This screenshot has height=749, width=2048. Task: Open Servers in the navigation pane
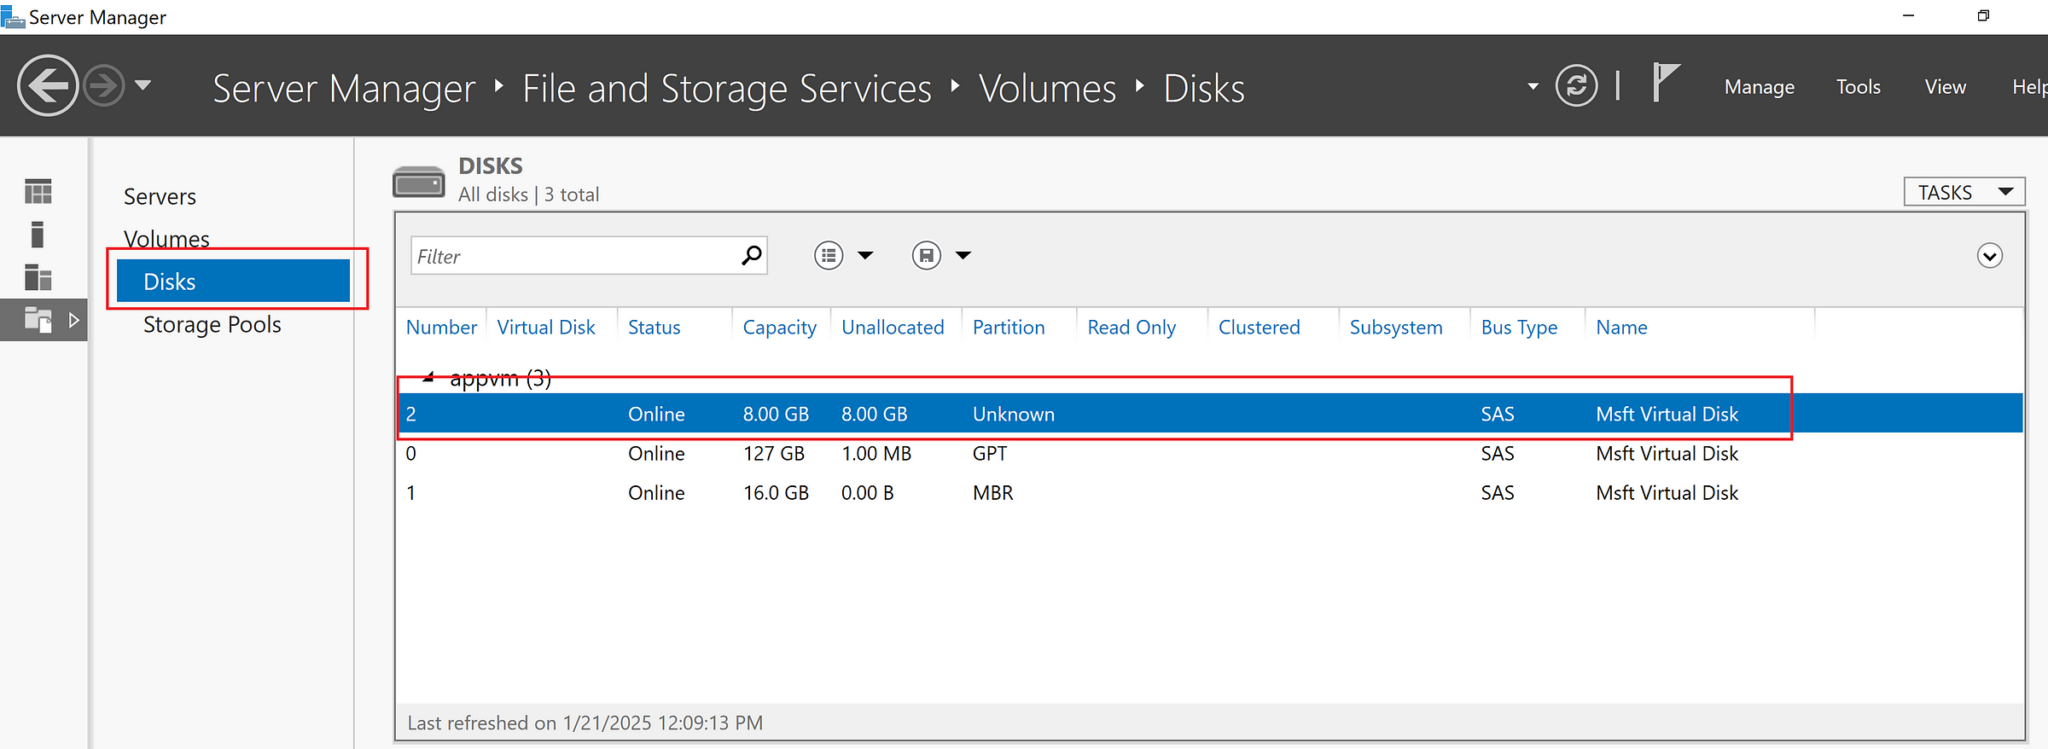(160, 197)
